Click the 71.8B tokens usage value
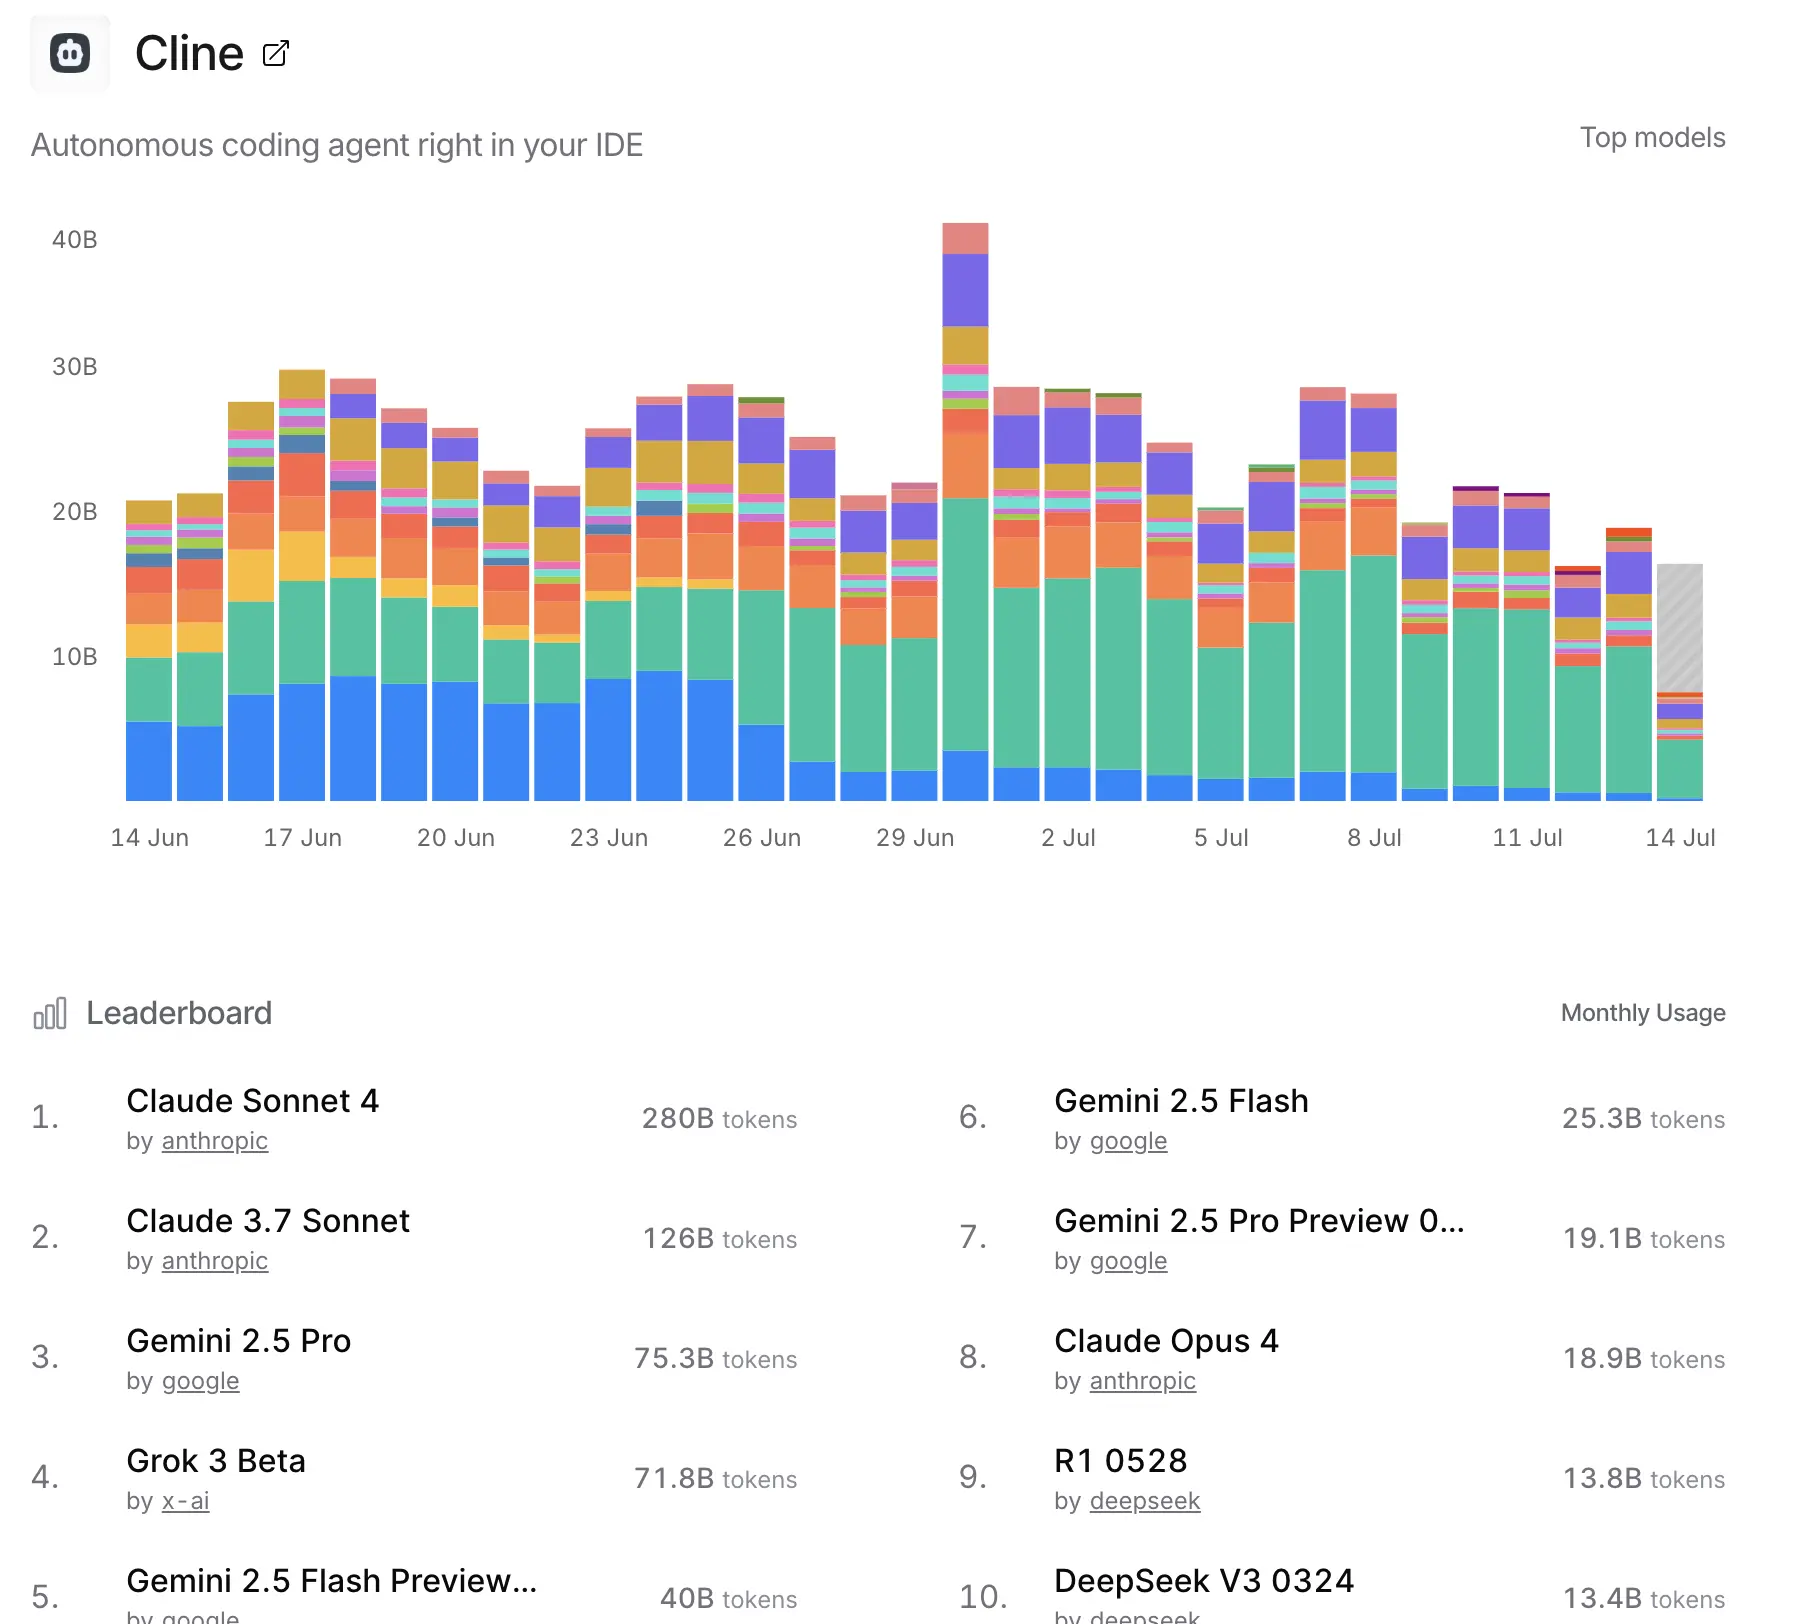The width and height of the screenshot is (1804, 1624). pyautogui.click(x=716, y=1479)
